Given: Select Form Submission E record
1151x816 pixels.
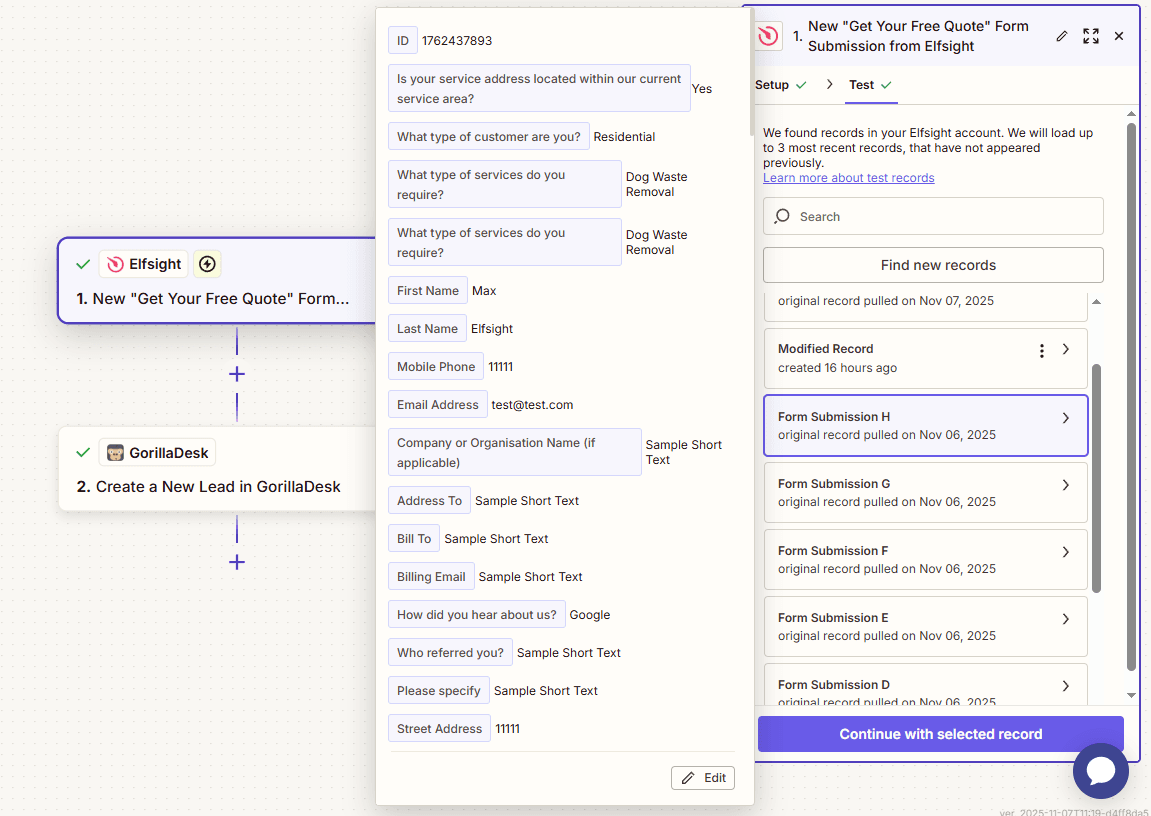Looking at the screenshot, I should (926, 627).
